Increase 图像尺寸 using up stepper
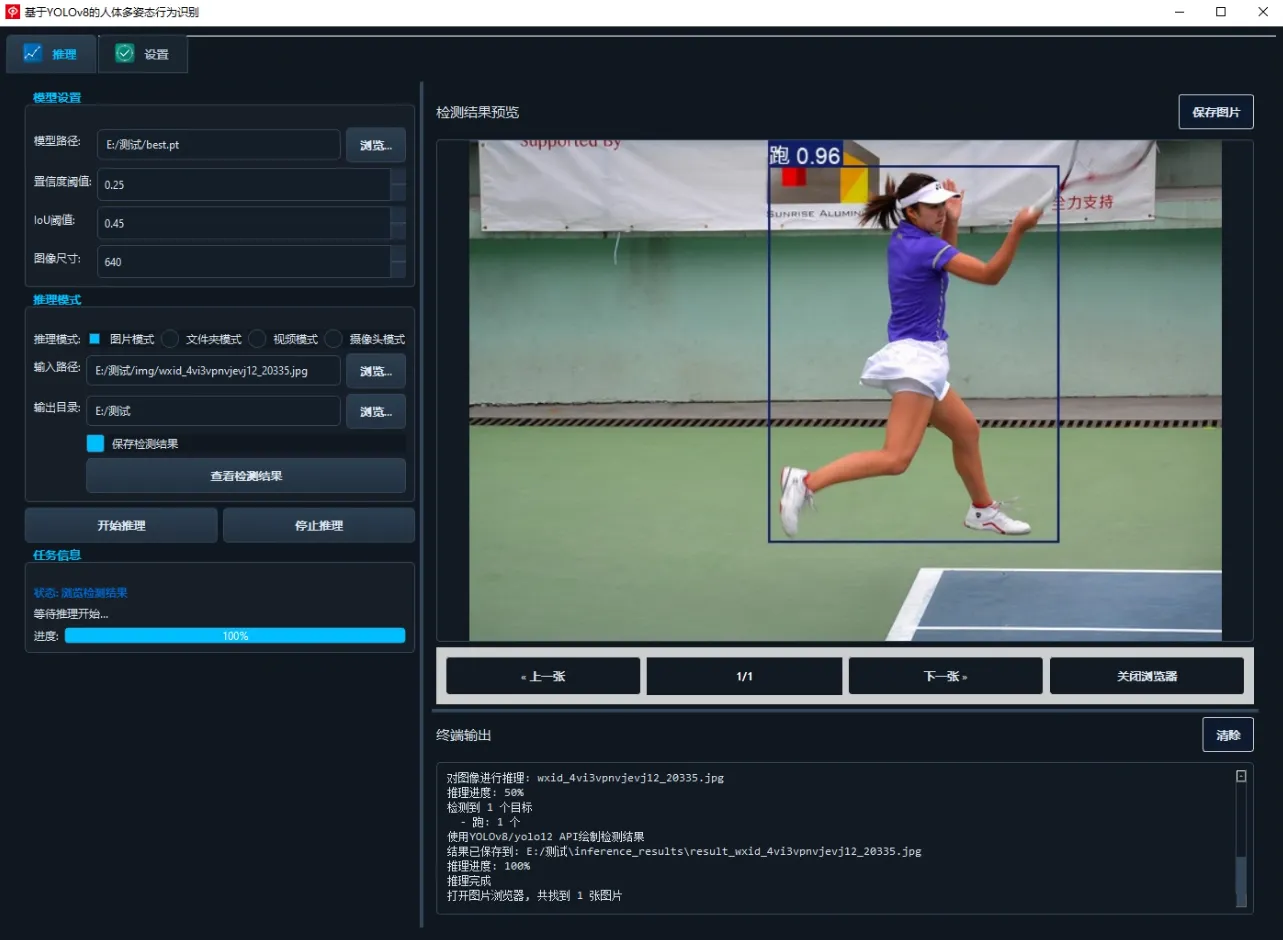The image size is (1283, 940). point(398,253)
